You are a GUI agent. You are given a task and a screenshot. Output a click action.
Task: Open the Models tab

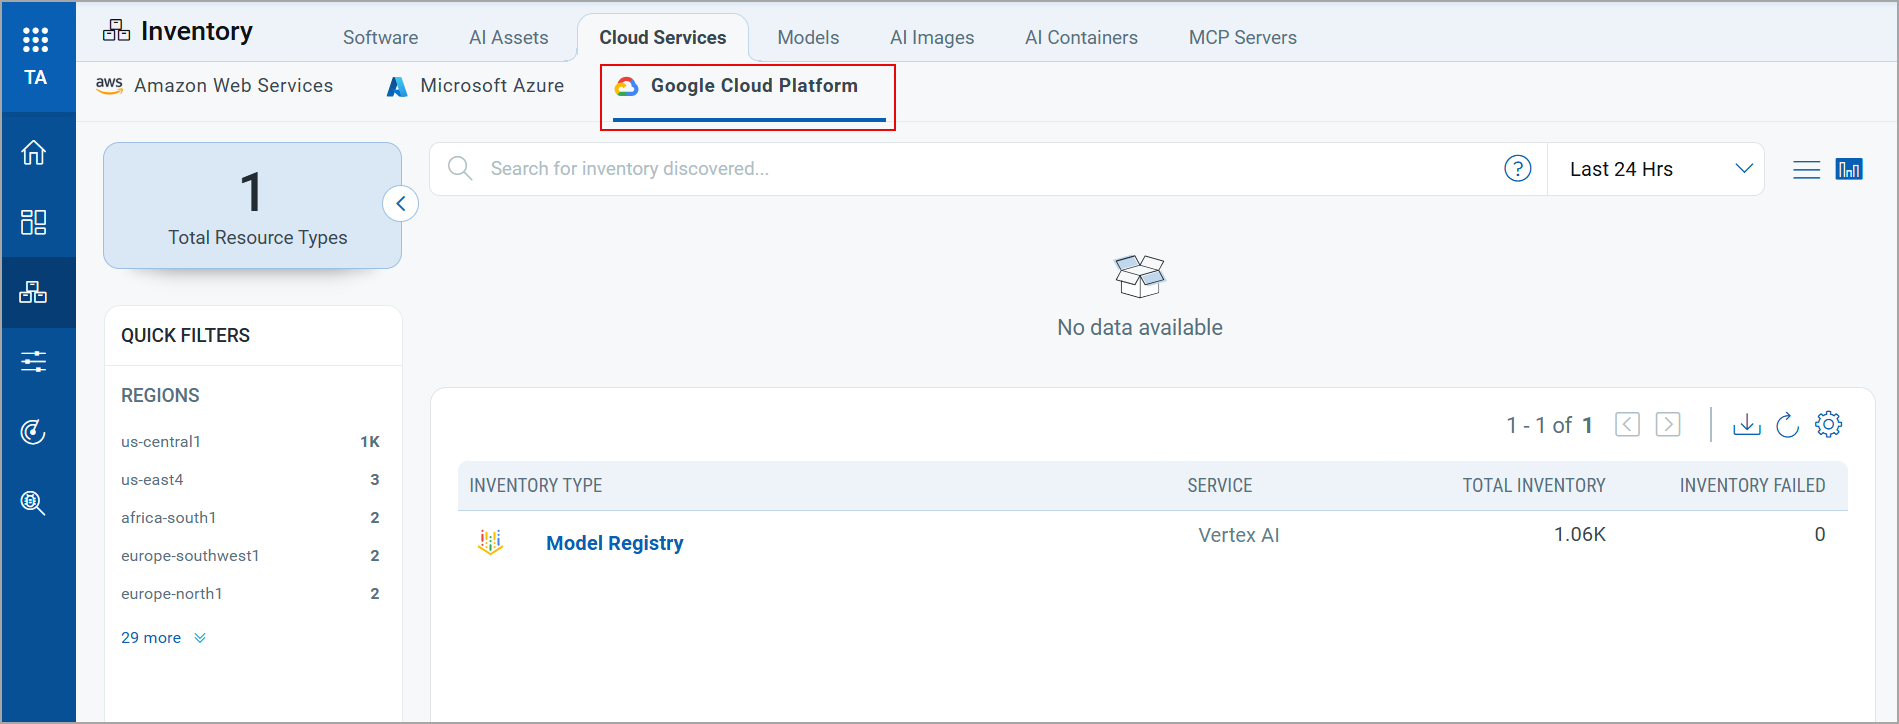pyautogui.click(x=808, y=38)
